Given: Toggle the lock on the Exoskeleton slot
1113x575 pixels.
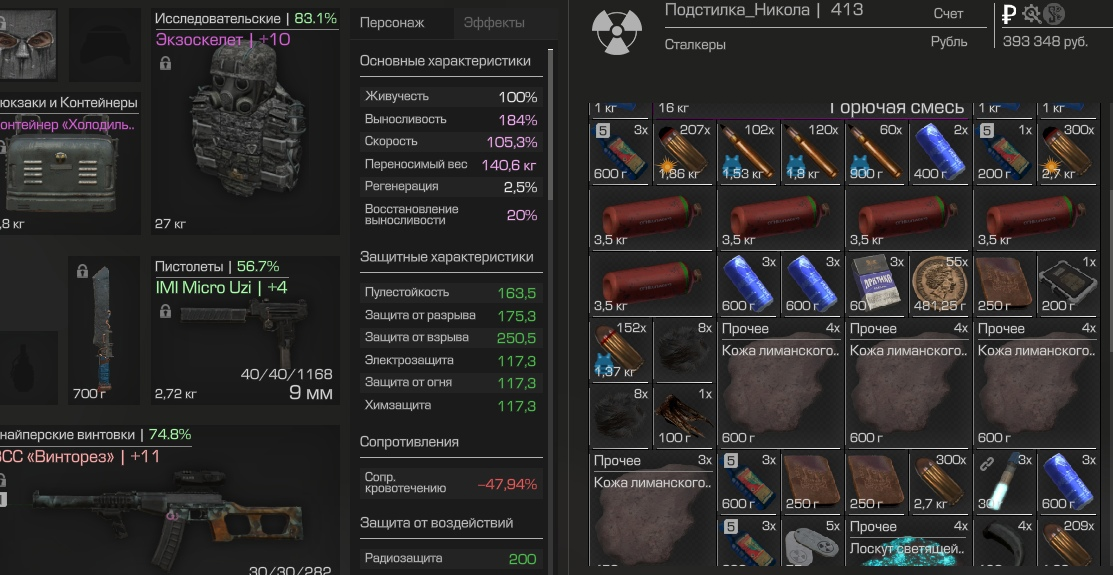Looking at the screenshot, I should (x=165, y=65).
